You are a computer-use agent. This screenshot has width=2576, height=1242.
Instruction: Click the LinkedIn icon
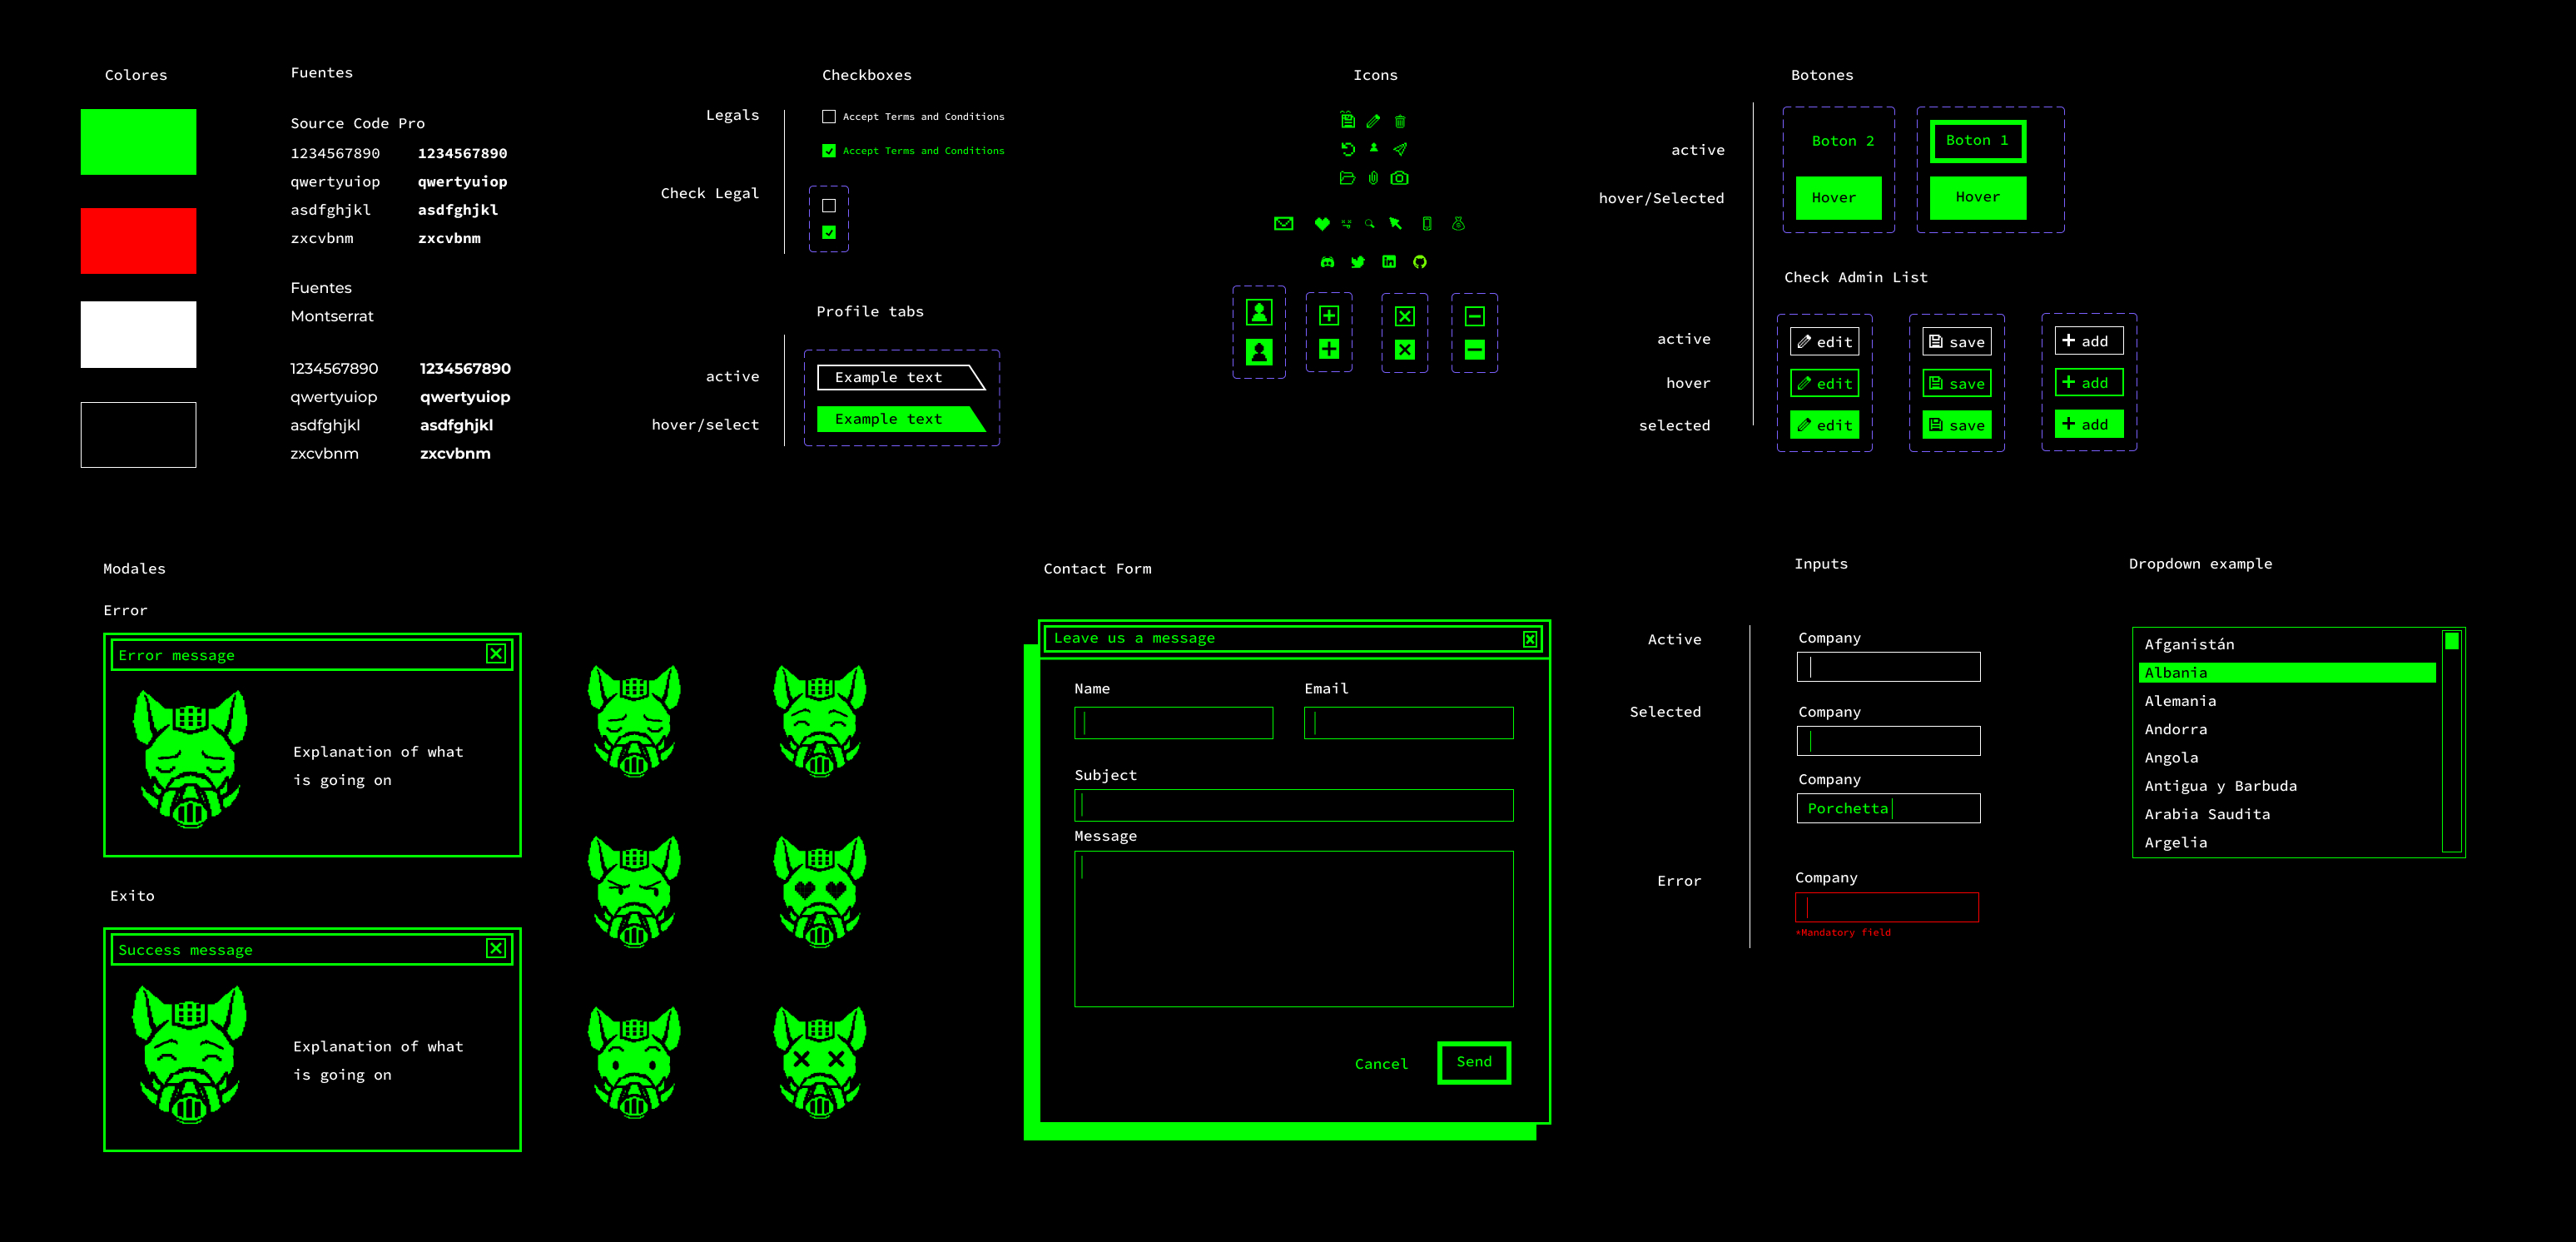[x=1389, y=262]
